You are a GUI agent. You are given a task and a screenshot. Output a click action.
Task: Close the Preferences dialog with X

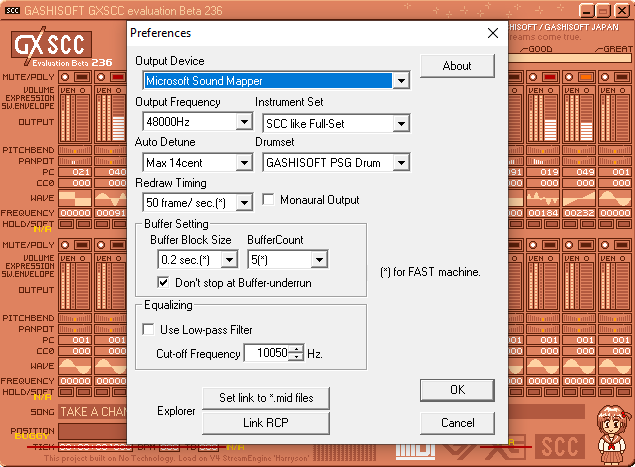tap(493, 33)
